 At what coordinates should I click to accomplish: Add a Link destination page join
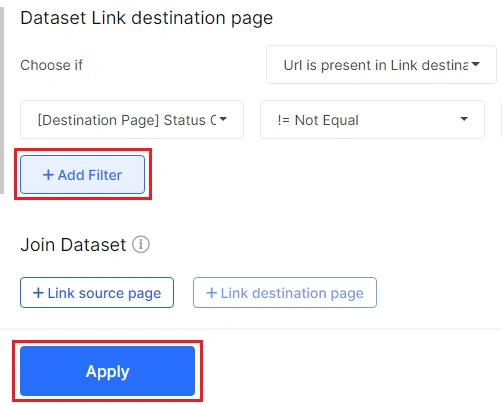point(285,293)
